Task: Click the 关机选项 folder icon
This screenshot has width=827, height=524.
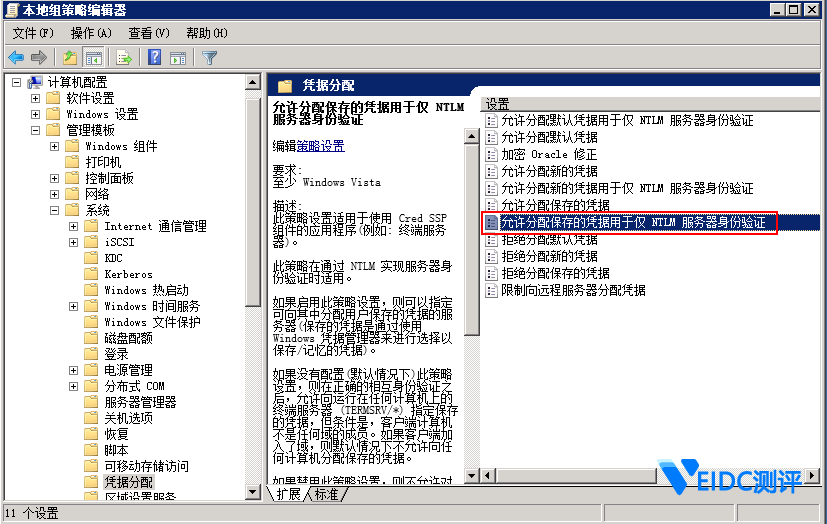Action: tap(91, 418)
